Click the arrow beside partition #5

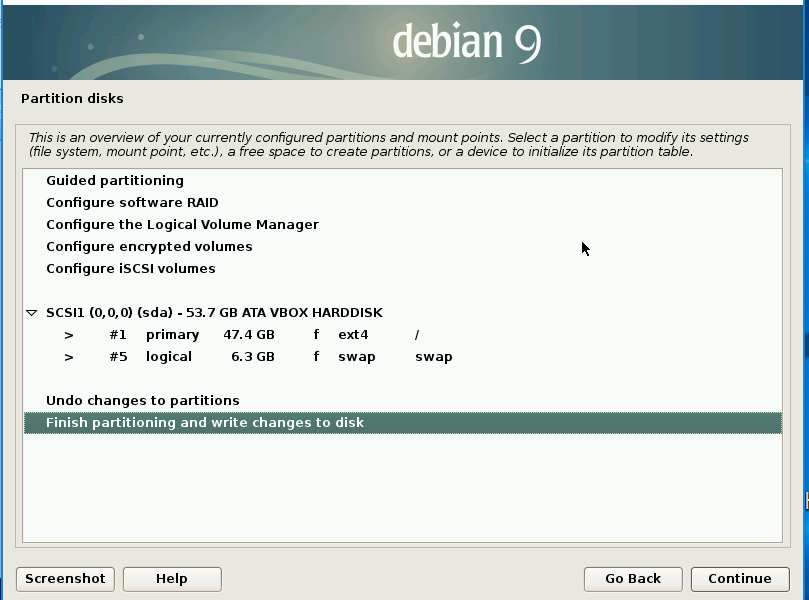(69, 357)
